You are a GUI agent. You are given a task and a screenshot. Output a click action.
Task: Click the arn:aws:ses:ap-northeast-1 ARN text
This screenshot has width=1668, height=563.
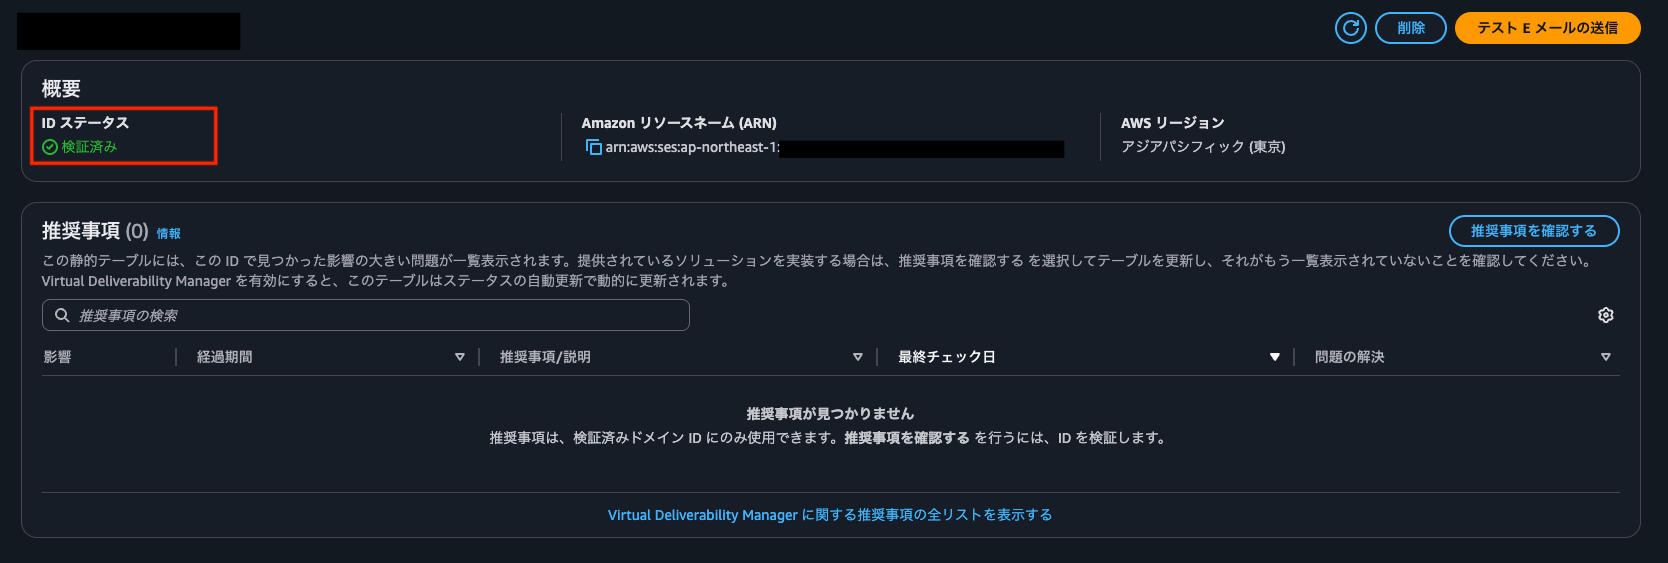coord(692,148)
